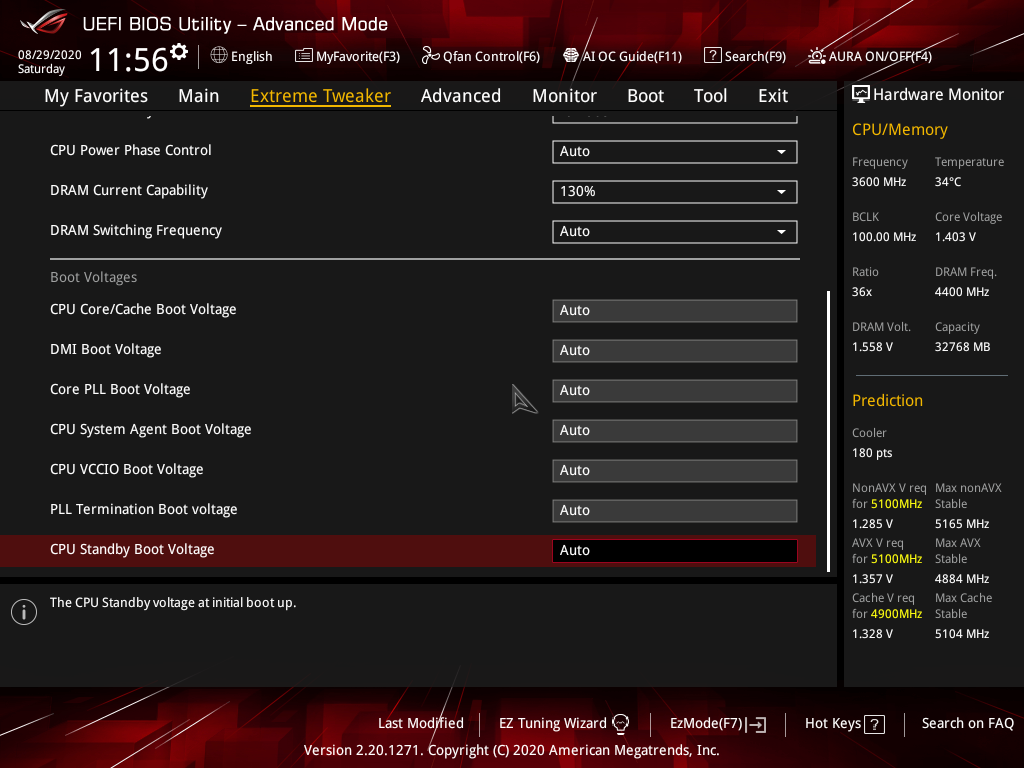Viewport: 1024px width, 768px height.
Task: Click Last Modified in footer
Action: point(421,724)
